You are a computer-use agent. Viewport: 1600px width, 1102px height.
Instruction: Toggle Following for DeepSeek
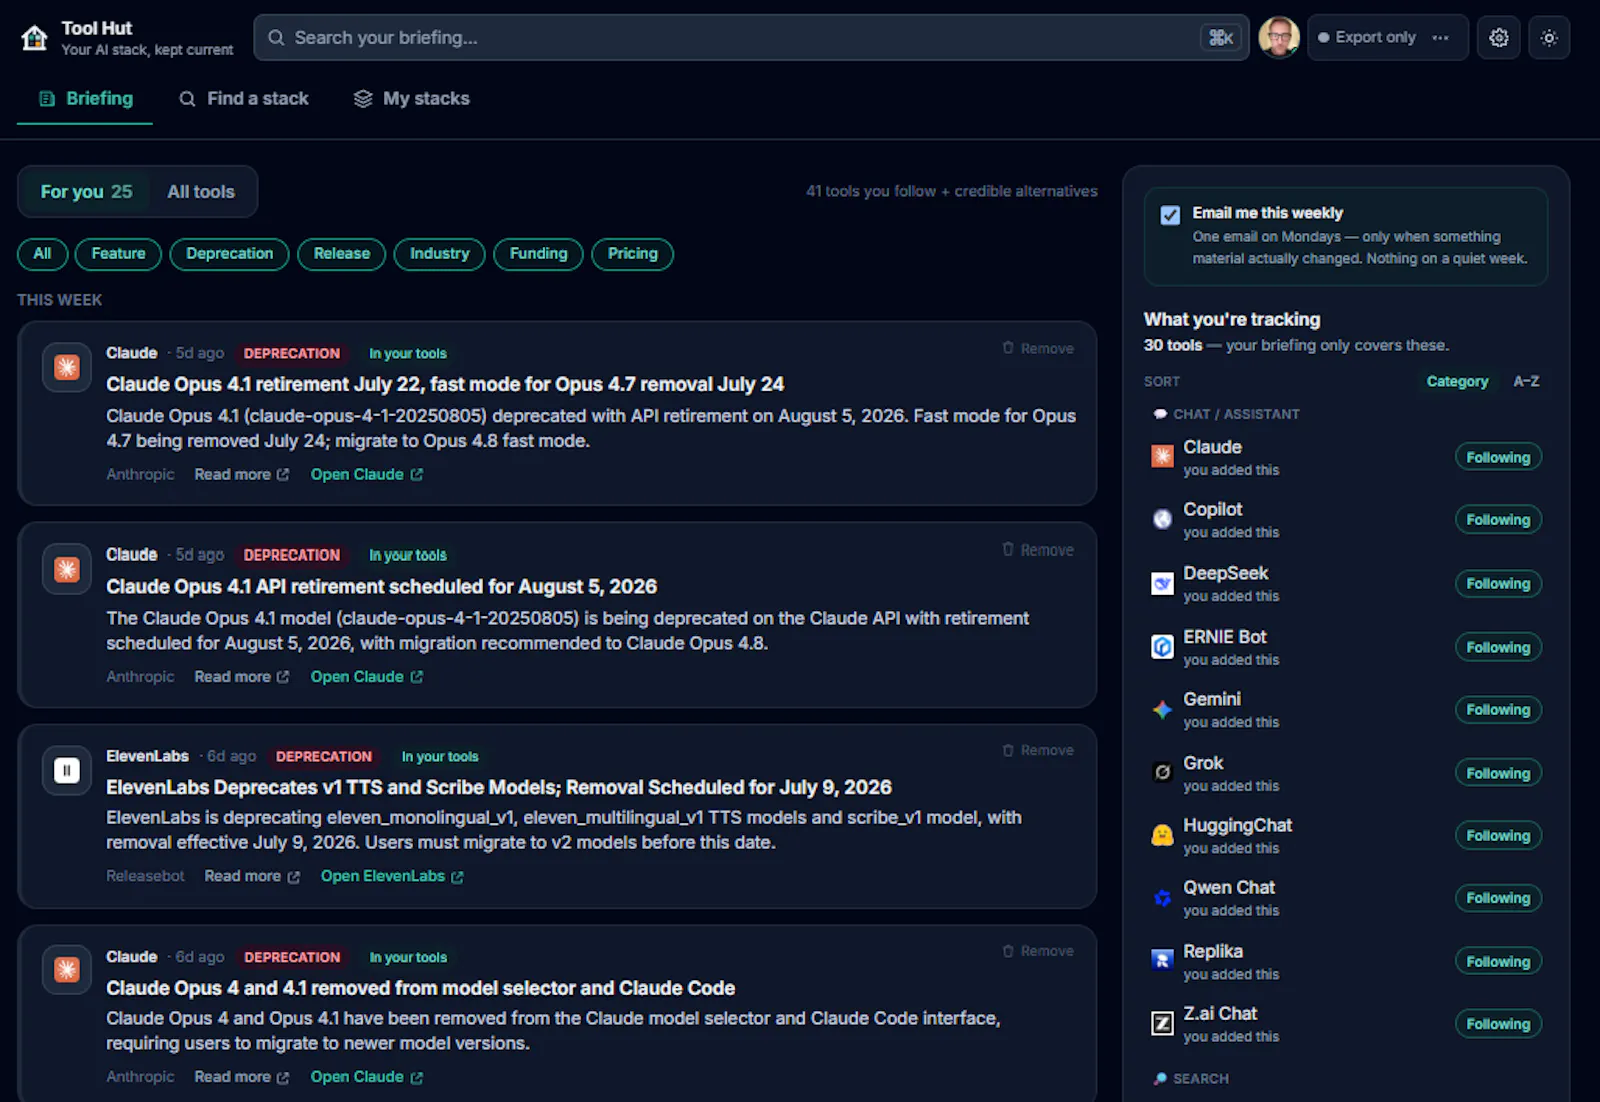point(1498,583)
